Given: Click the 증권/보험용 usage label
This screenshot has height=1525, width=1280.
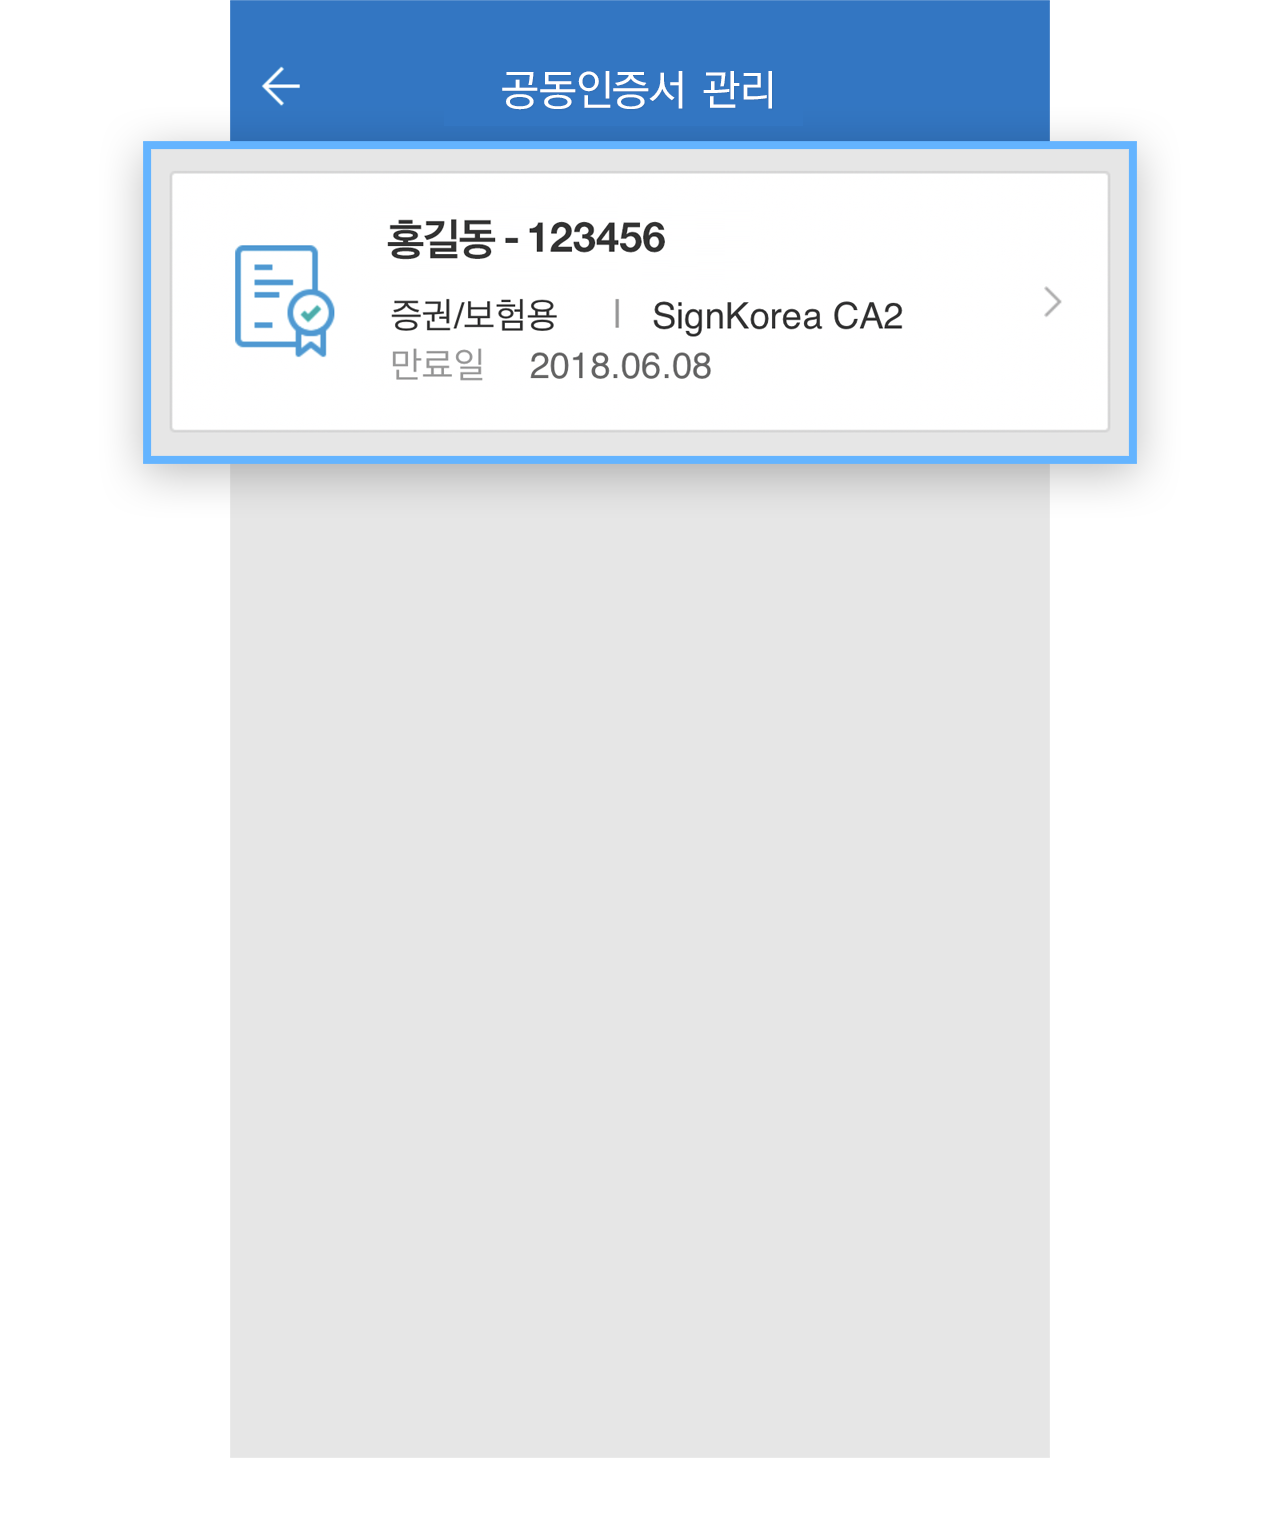Looking at the screenshot, I should coord(473,316).
